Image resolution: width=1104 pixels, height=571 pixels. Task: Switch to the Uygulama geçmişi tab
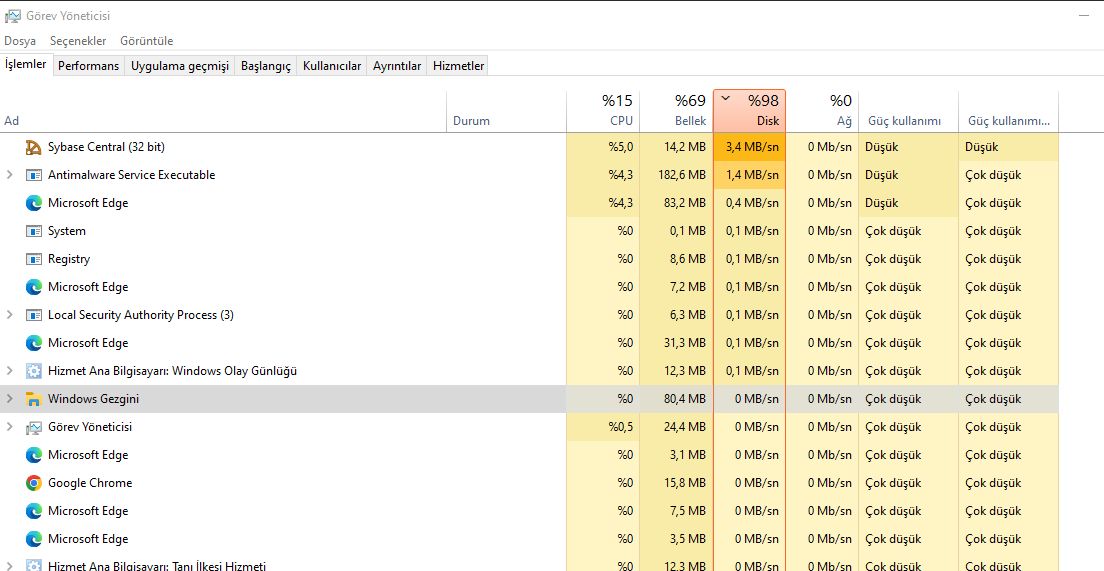coord(180,66)
